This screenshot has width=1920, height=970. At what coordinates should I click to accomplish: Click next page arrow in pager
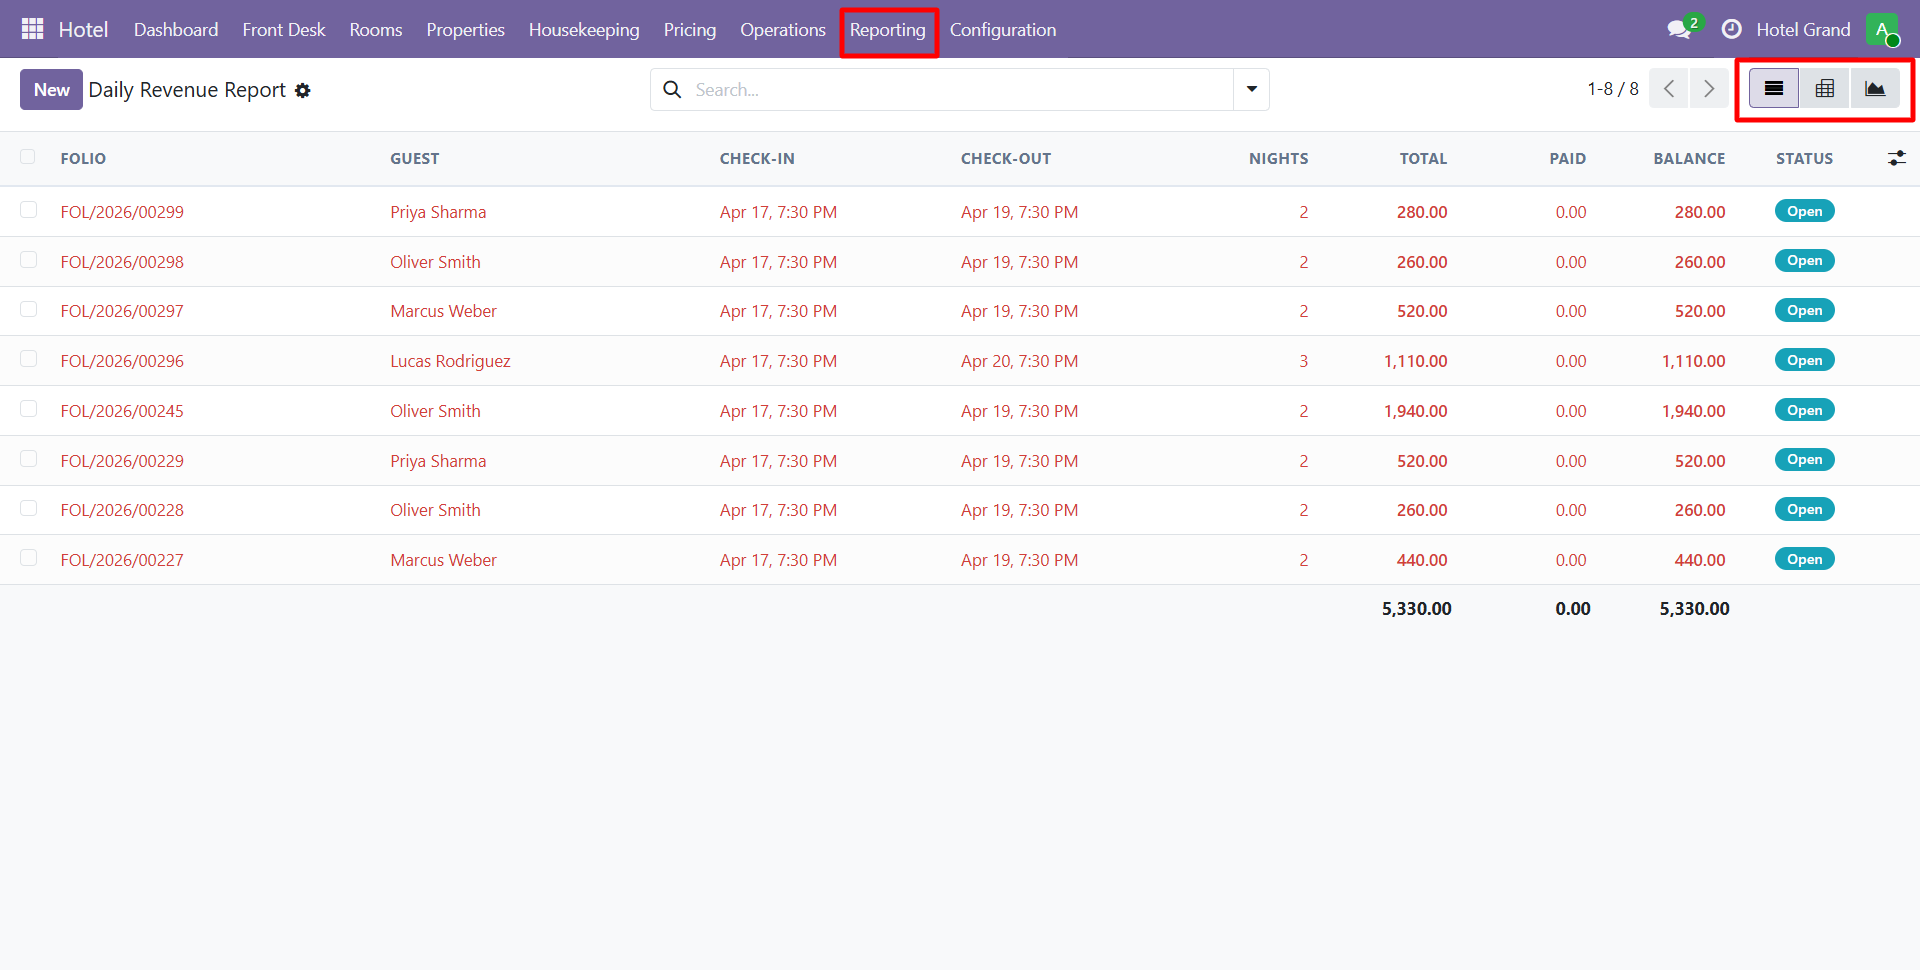pyautogui.click(x=1709, y=88)
